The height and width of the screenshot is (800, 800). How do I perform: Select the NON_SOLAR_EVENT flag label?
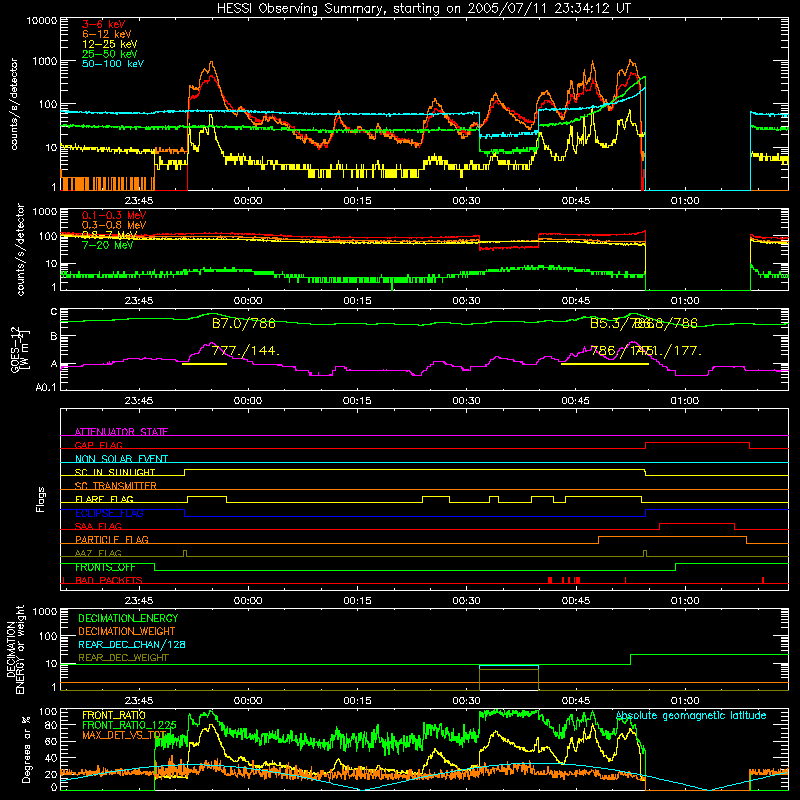coord(121,459)
